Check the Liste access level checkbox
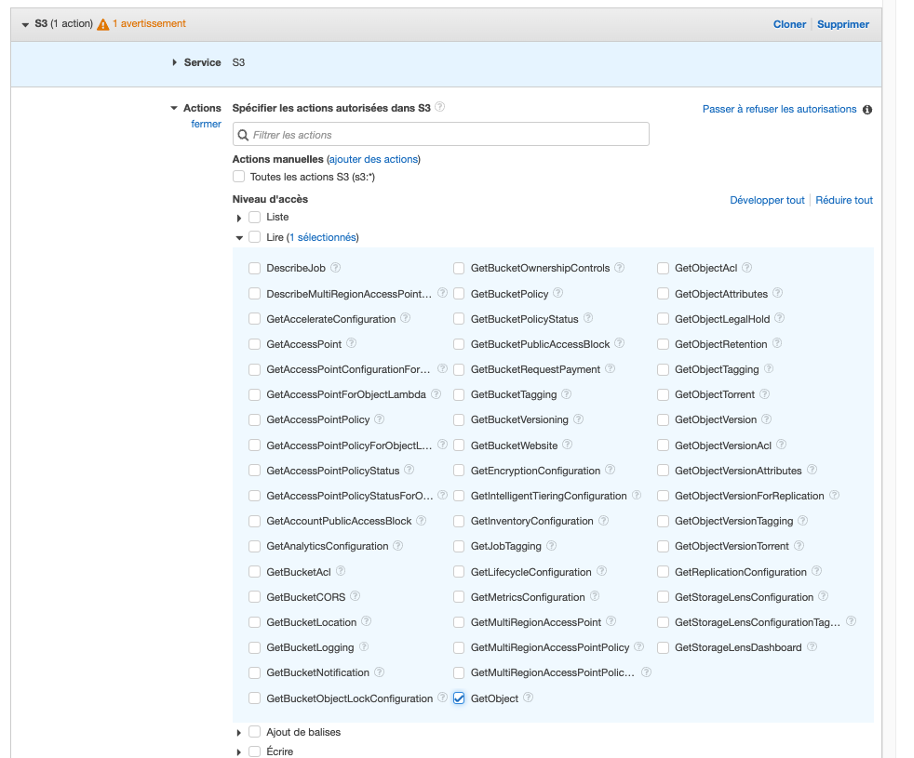Screen dimensions: 914x758 [x=254, y=217]
